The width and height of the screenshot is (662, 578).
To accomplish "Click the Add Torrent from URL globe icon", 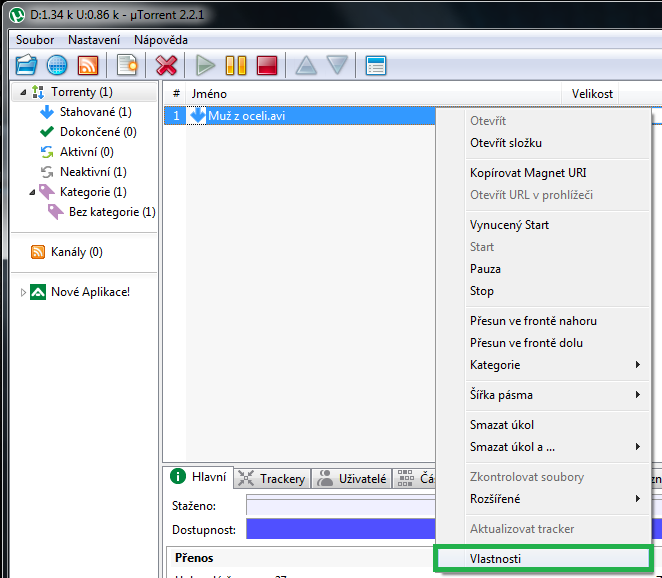I will click(57, 66).
